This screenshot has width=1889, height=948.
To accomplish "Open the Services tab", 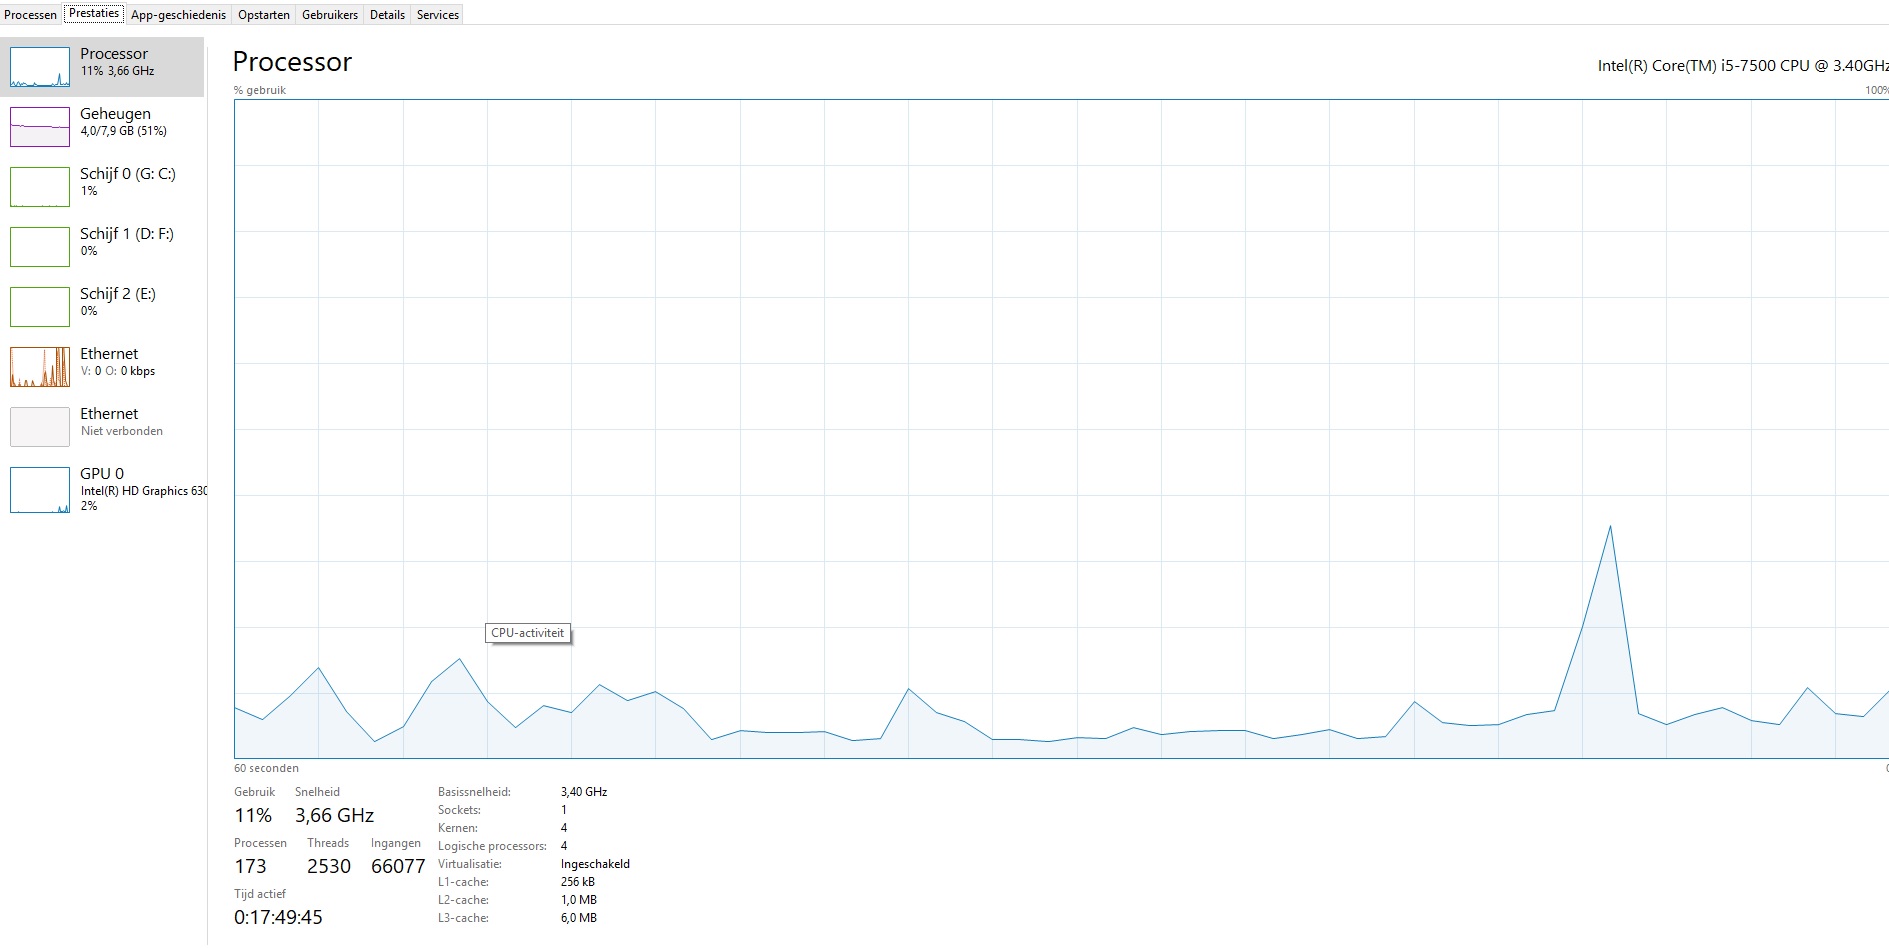I will point(438,15).
